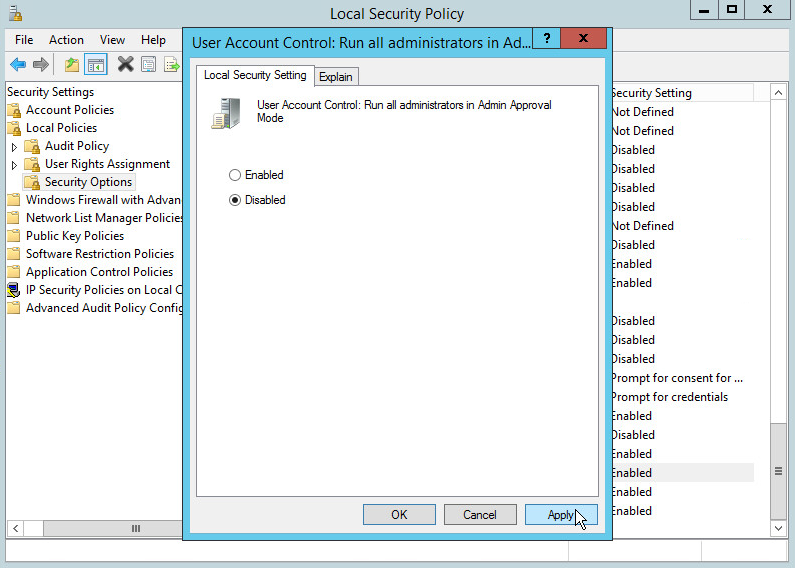Confirm the dialog with OK

pos(399,515)
